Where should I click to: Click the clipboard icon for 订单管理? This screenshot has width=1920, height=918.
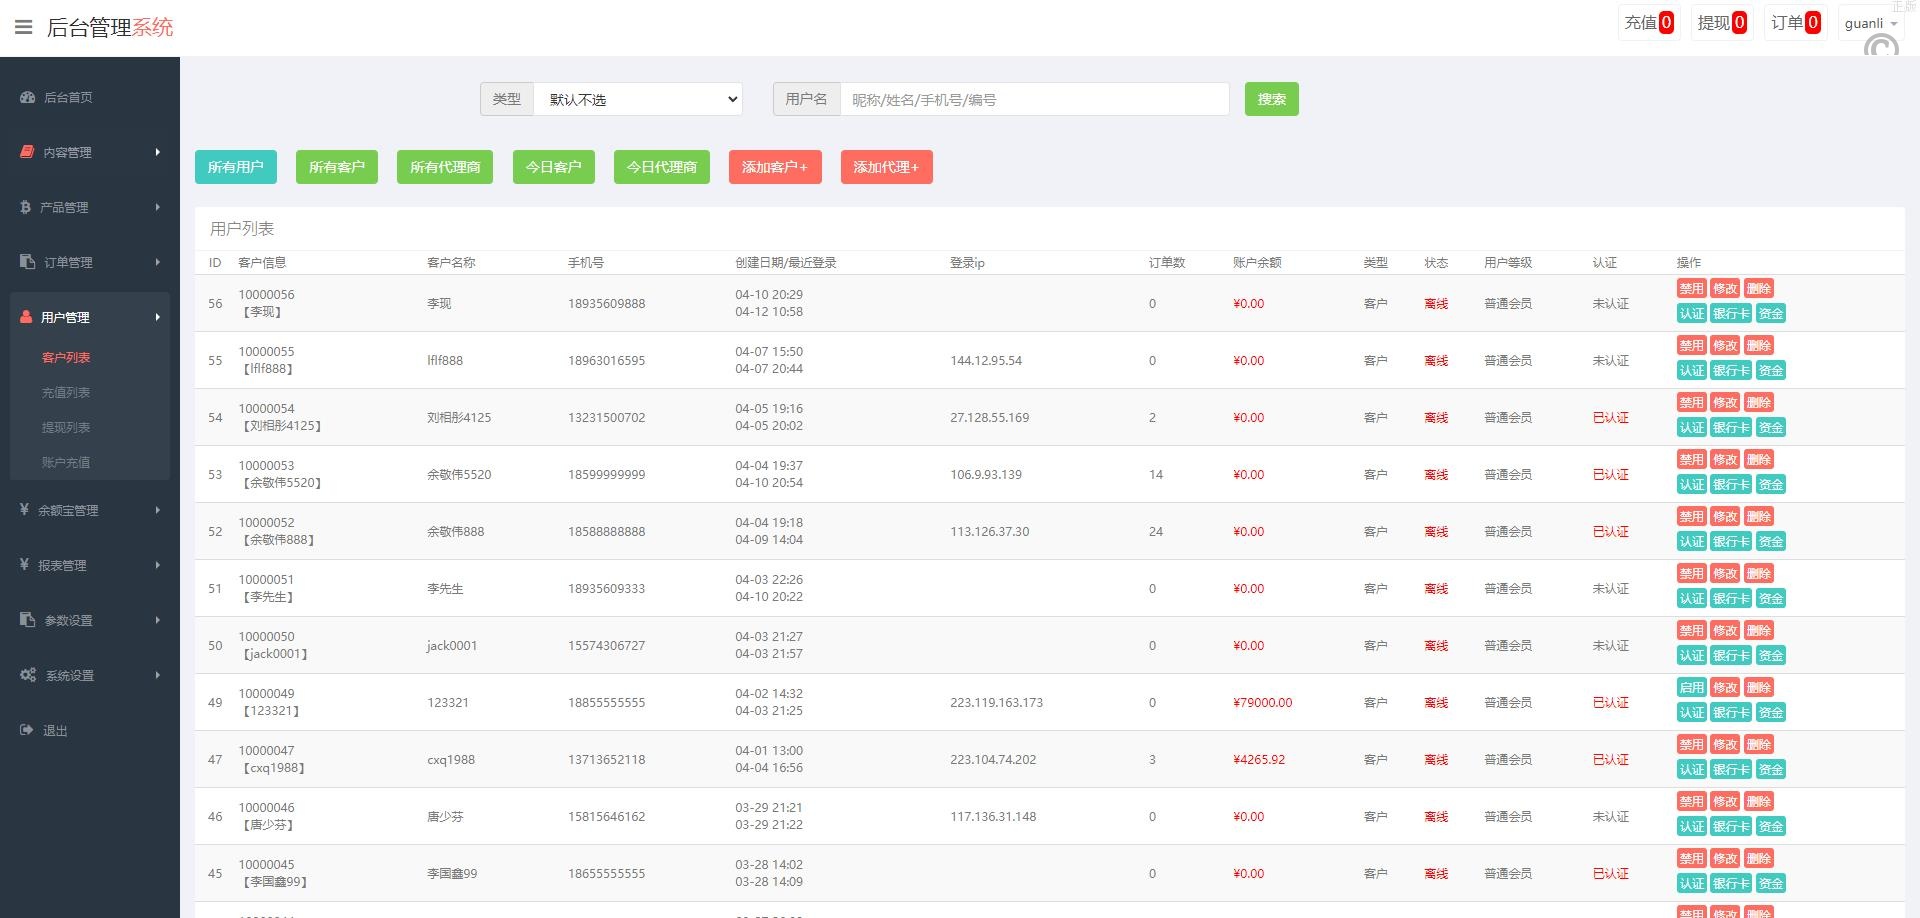point(27,262)
